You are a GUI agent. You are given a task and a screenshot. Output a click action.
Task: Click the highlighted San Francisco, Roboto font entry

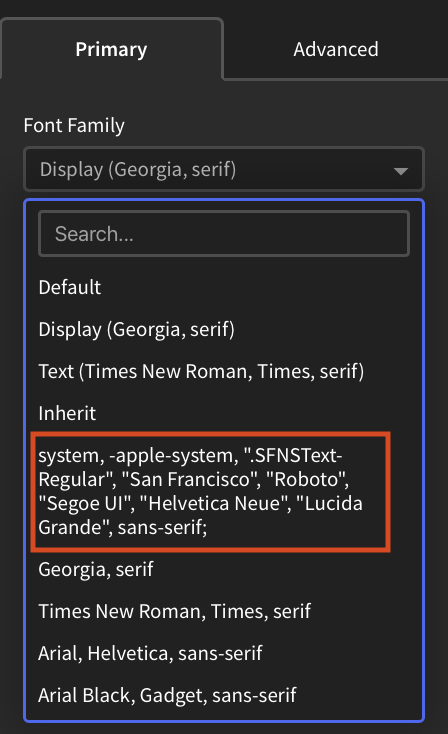210,492
